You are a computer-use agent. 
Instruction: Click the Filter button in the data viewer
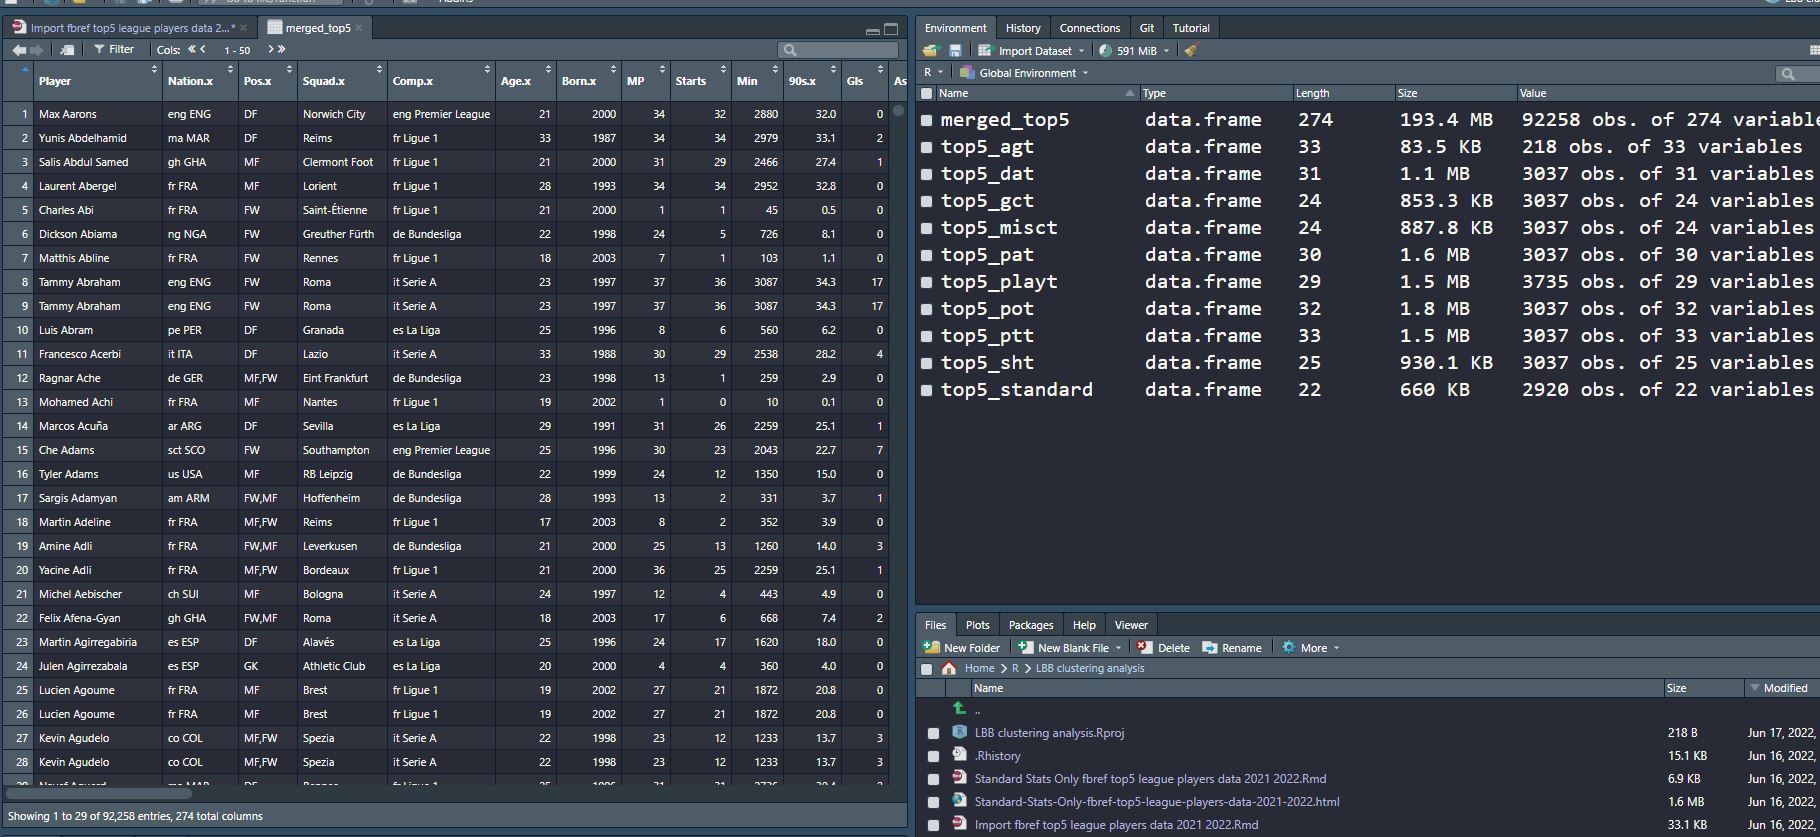(114, 49)
